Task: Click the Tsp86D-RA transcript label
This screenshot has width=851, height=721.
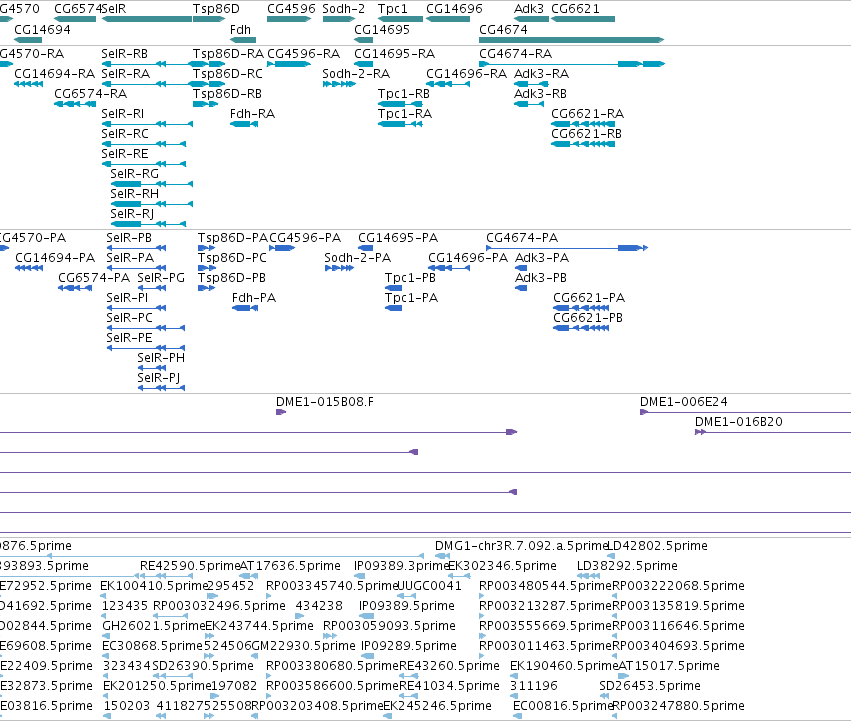Action: pyautogui.click(x=228, y=54)
